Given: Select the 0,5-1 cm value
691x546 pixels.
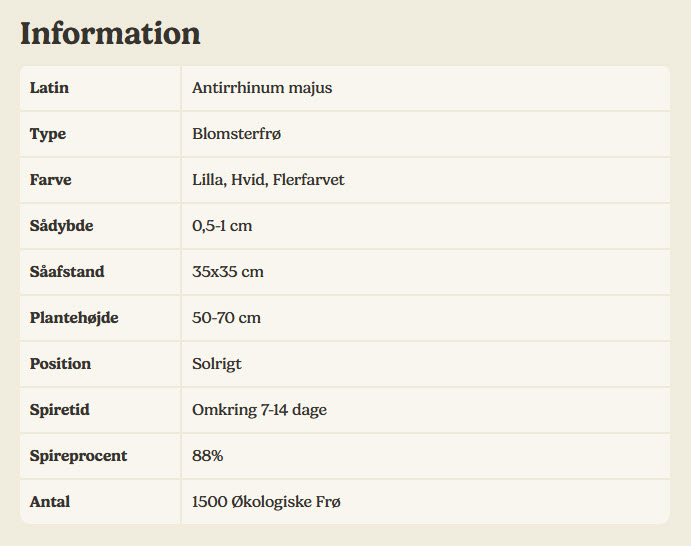Looking at the screenshot, I should pyautogui.click(x=222, y=226).
